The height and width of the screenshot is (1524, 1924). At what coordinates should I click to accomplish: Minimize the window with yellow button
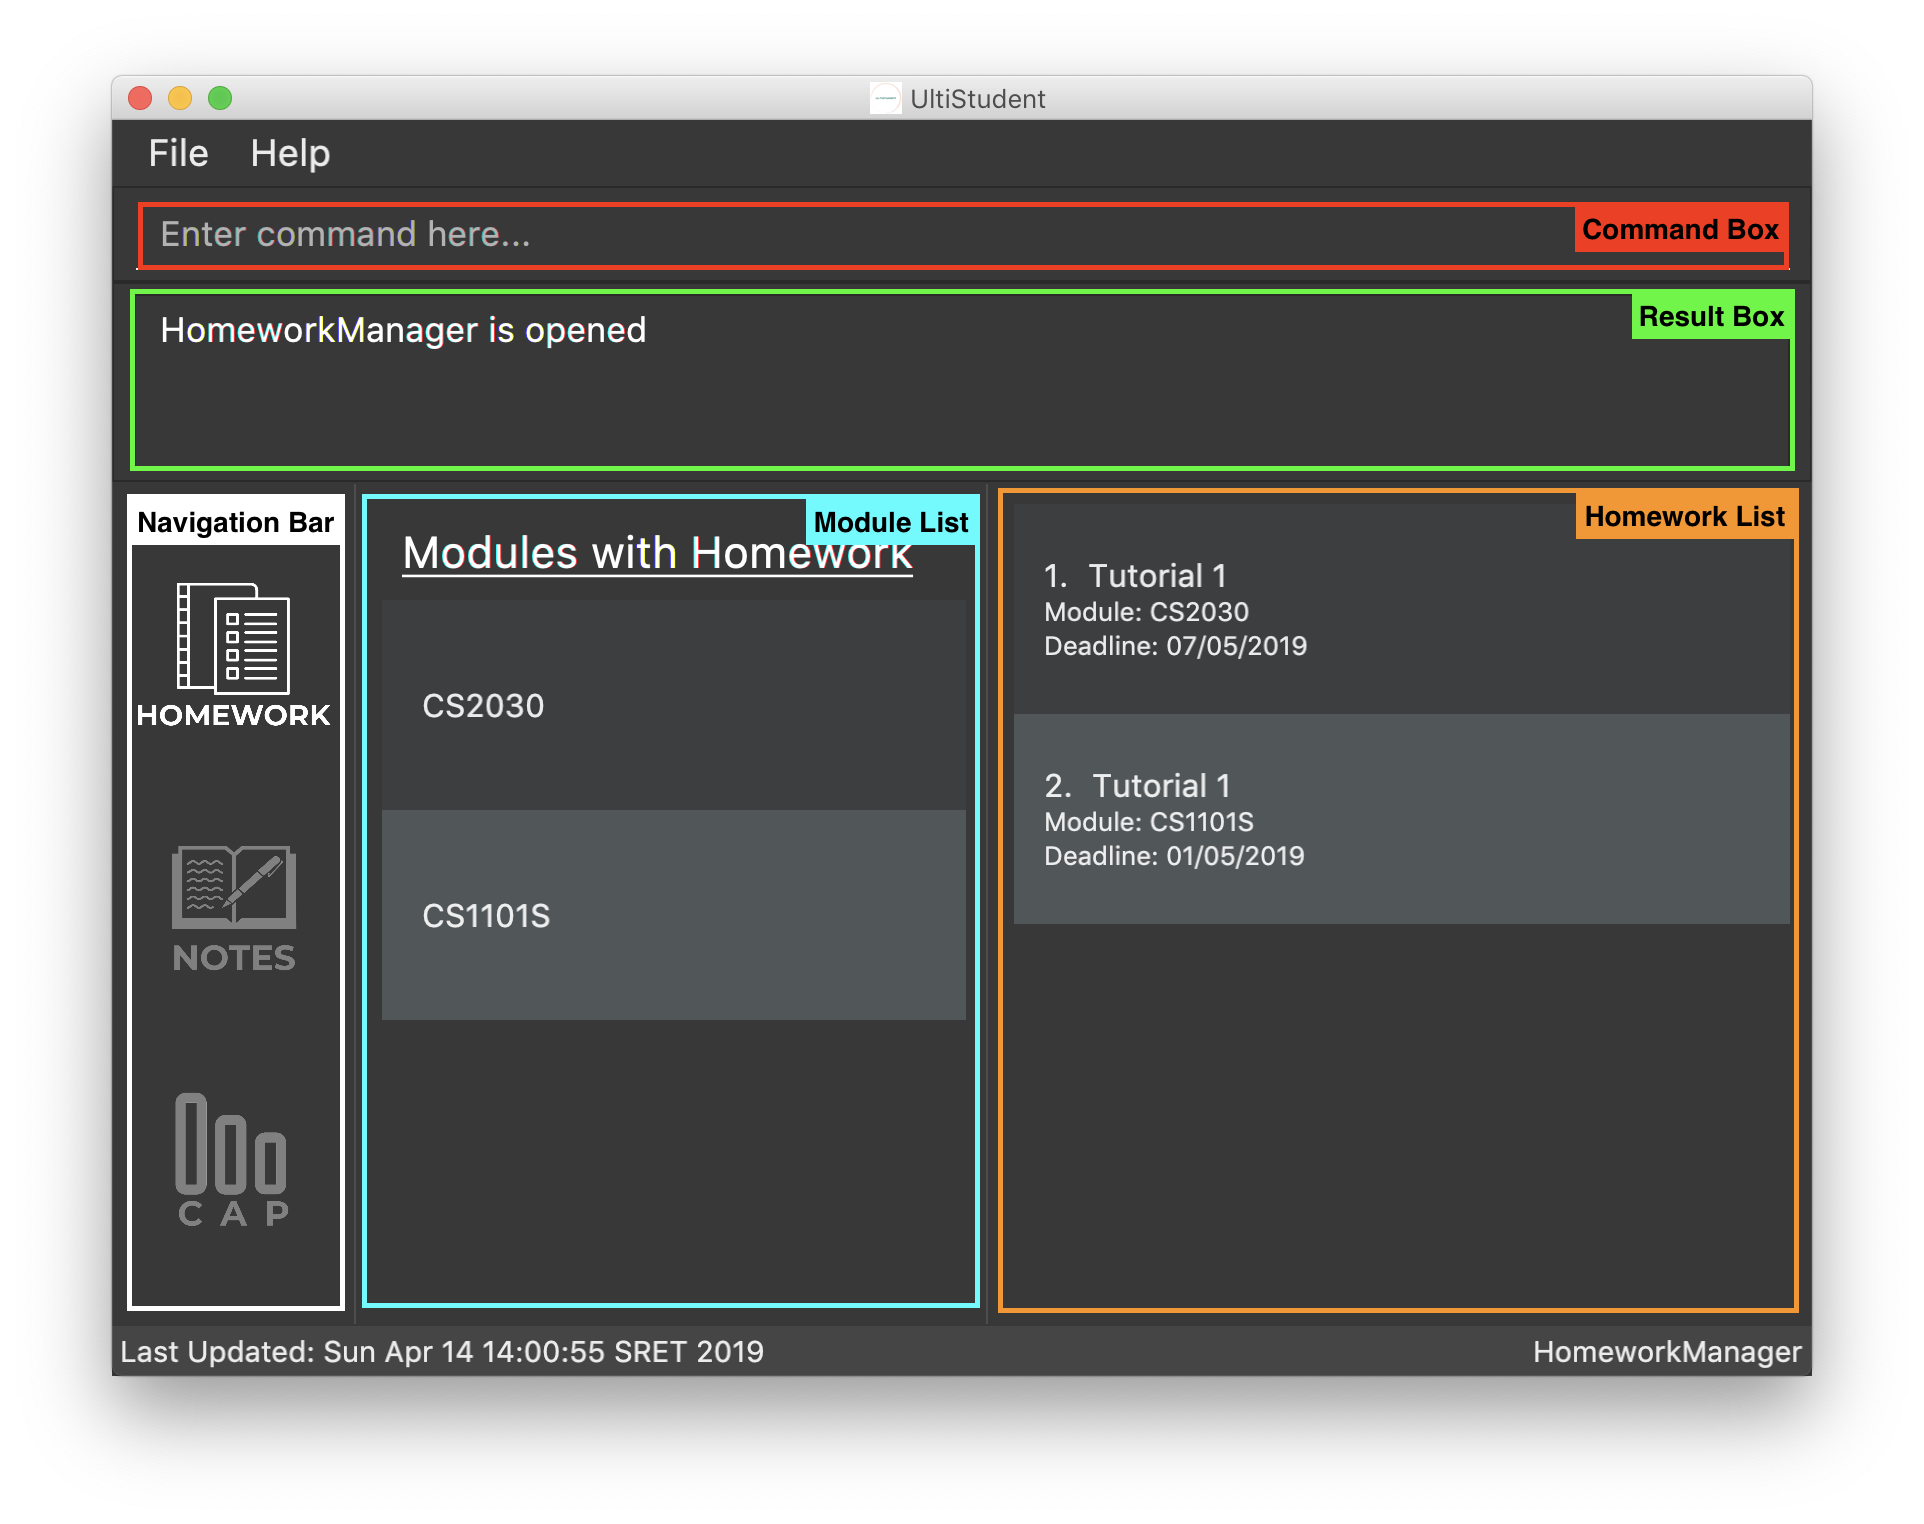pyautogui.click(x=180, y=98)
